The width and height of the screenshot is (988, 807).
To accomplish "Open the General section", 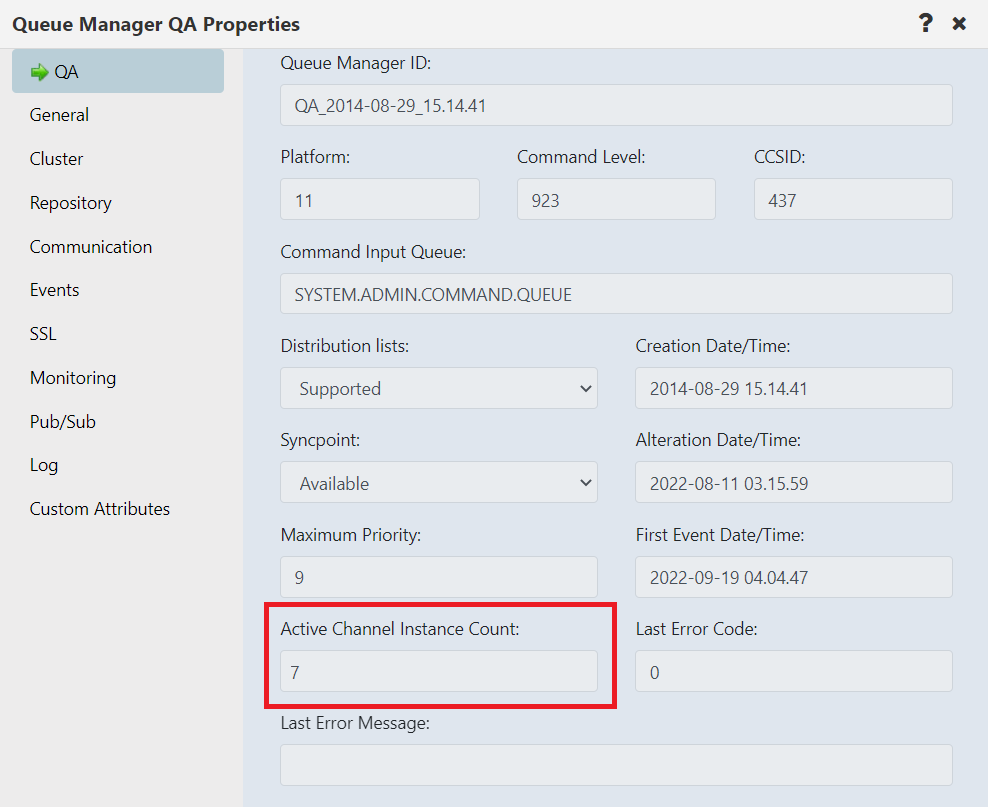I will coord(59,115).
